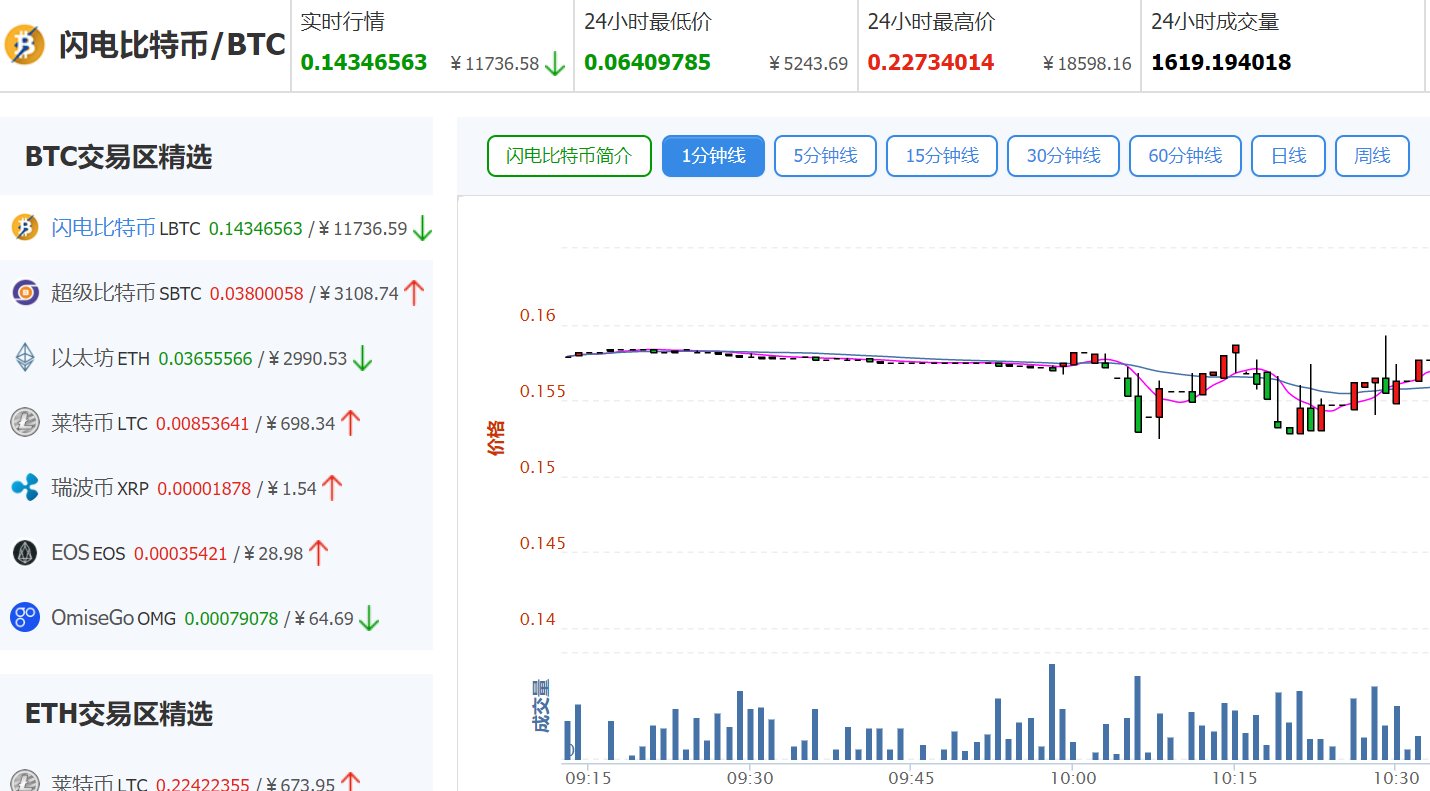Switch to the 30分钟线 chart interval
1430x791 pixels.
1063,156
